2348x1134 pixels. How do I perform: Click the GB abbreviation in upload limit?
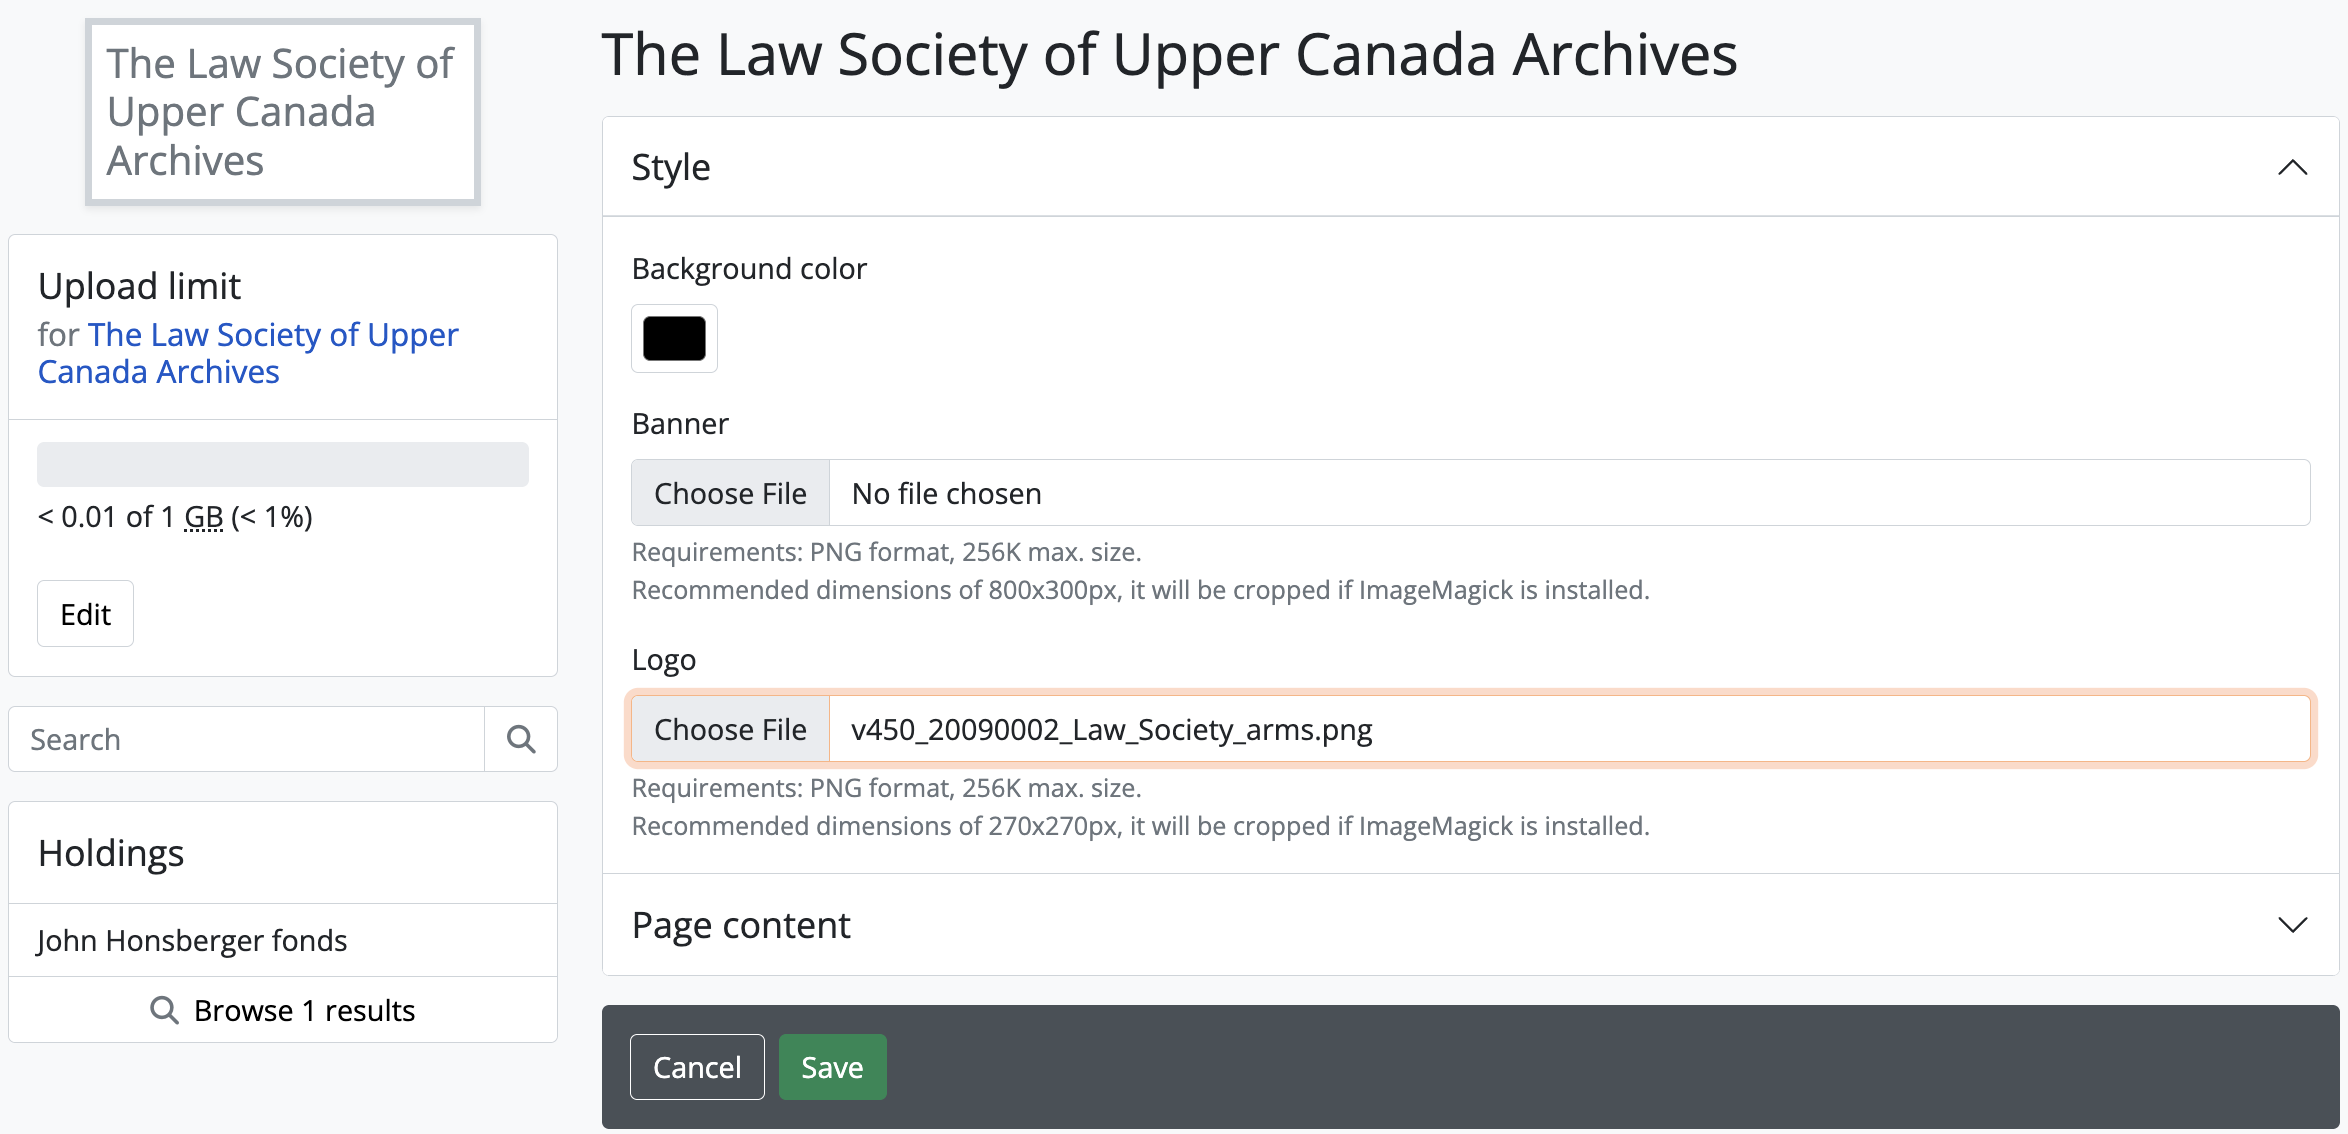(x=203, y=517)
